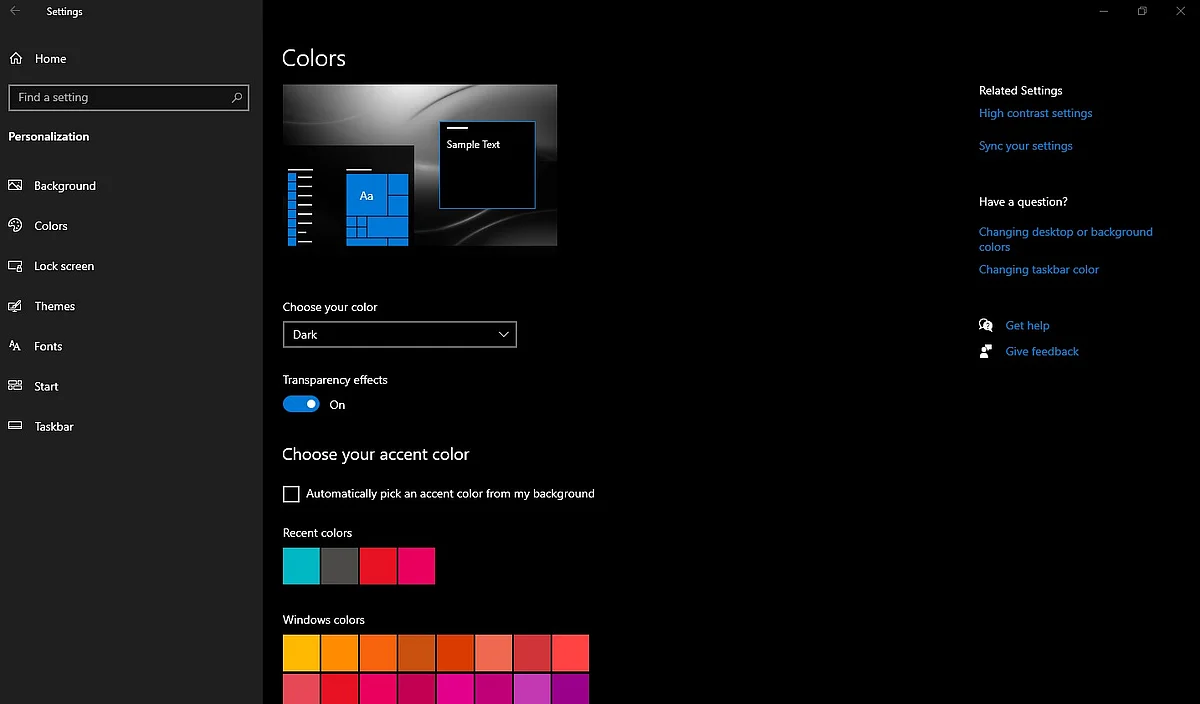Viewport: 1200px width, 704px height.
Task: Open the Themes settings page
Action: point(55,306)
